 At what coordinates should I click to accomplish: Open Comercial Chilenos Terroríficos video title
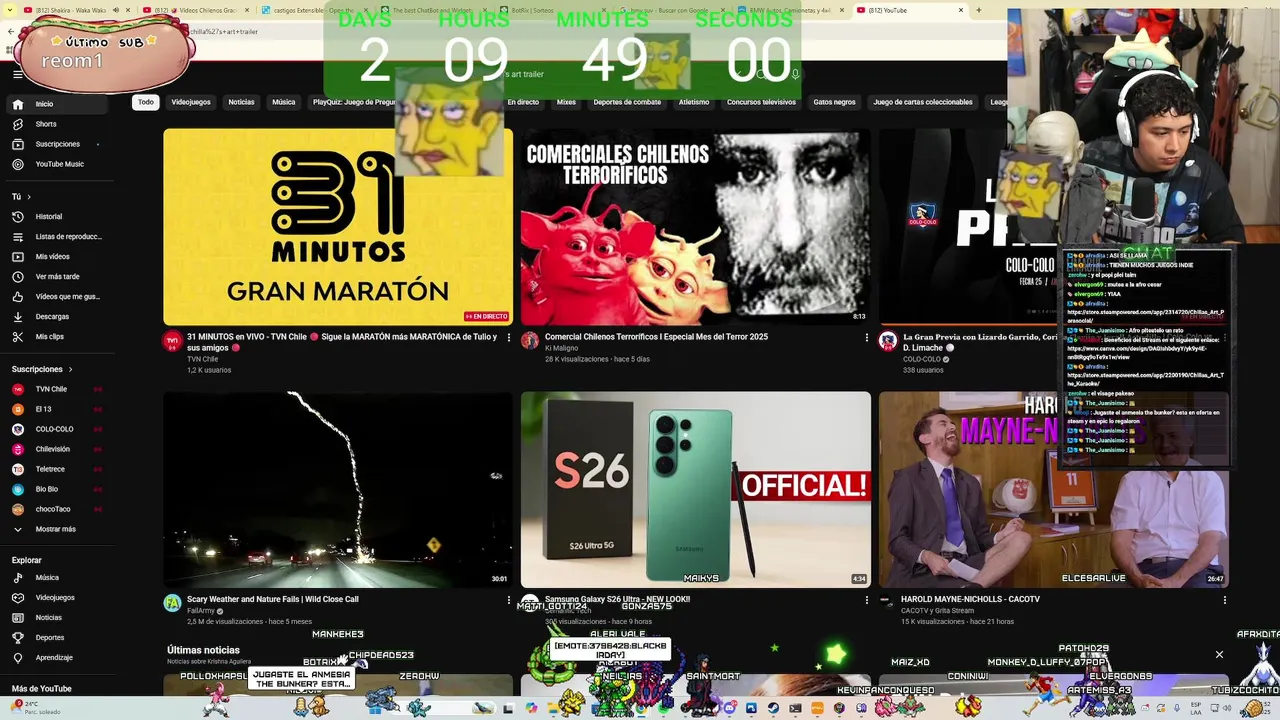(x=656, y=337)
